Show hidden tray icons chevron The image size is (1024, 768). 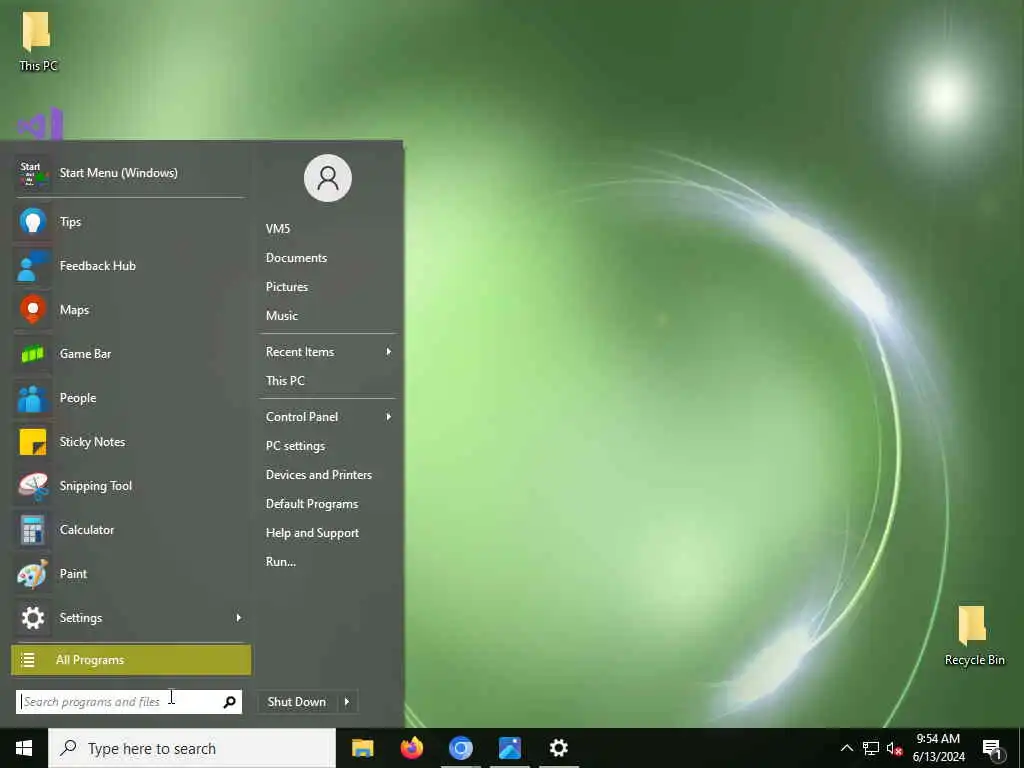[846, 748]
